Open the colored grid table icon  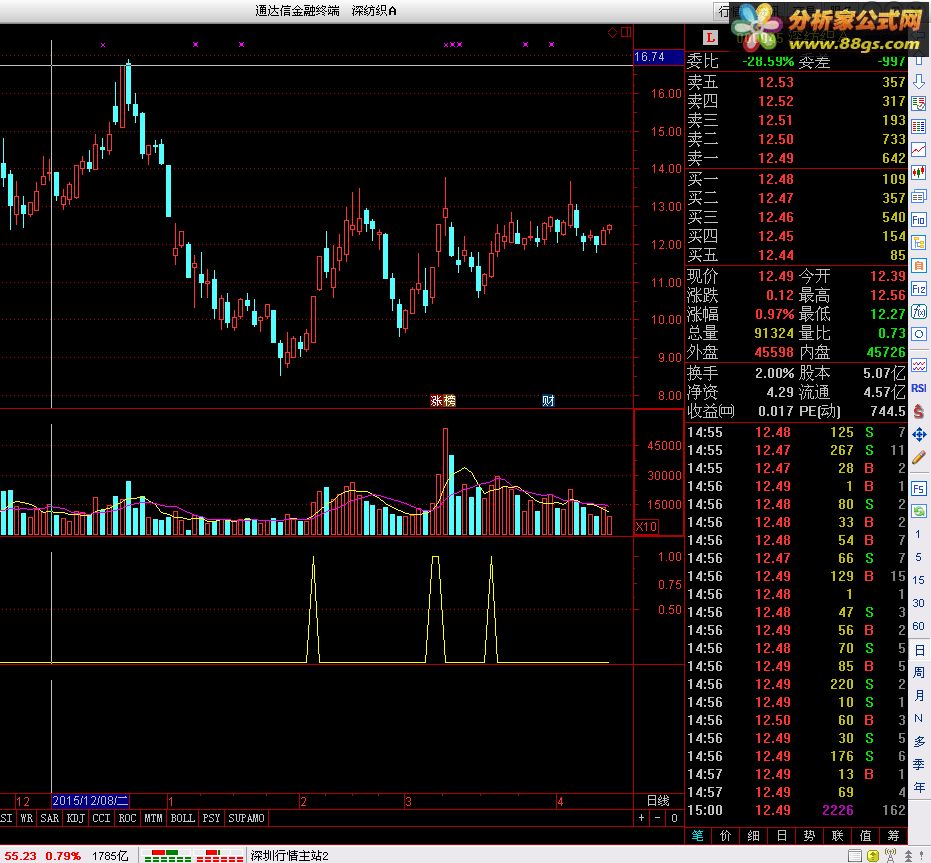(919, 127)
